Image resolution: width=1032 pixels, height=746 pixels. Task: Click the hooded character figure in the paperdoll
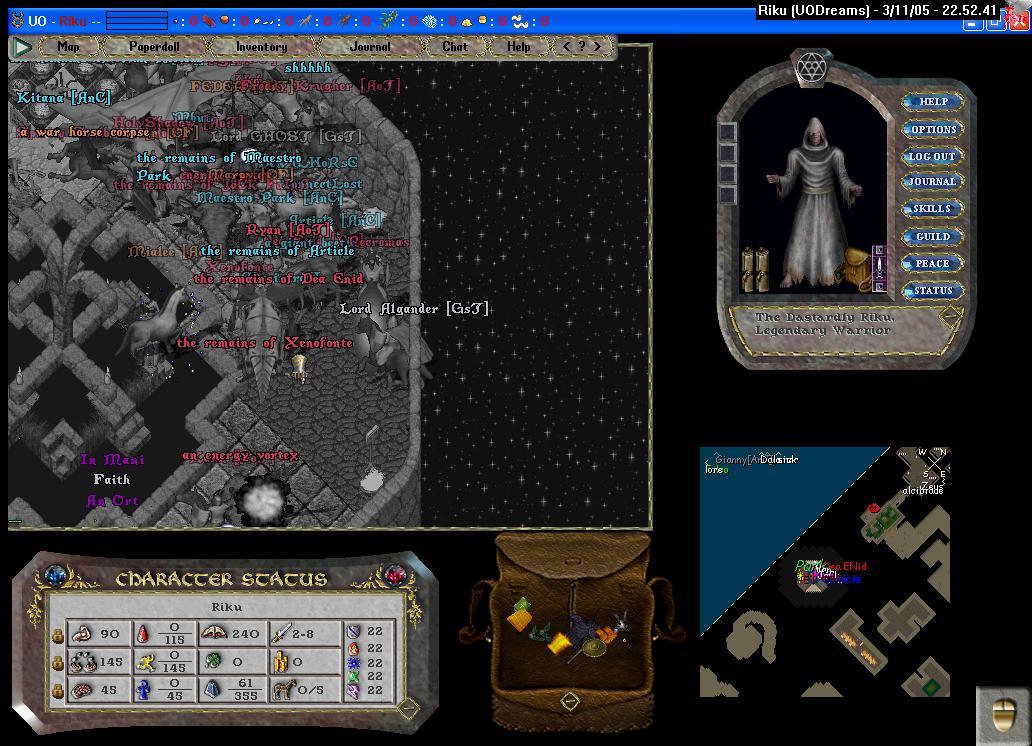pyautogui.click(x=816, y=201)
